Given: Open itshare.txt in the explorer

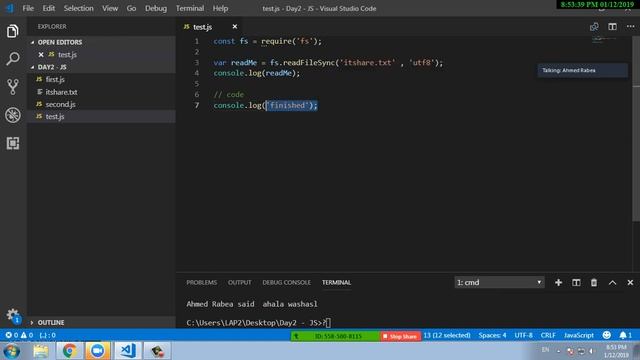Looking at the screenshot, I should point(101,92).
